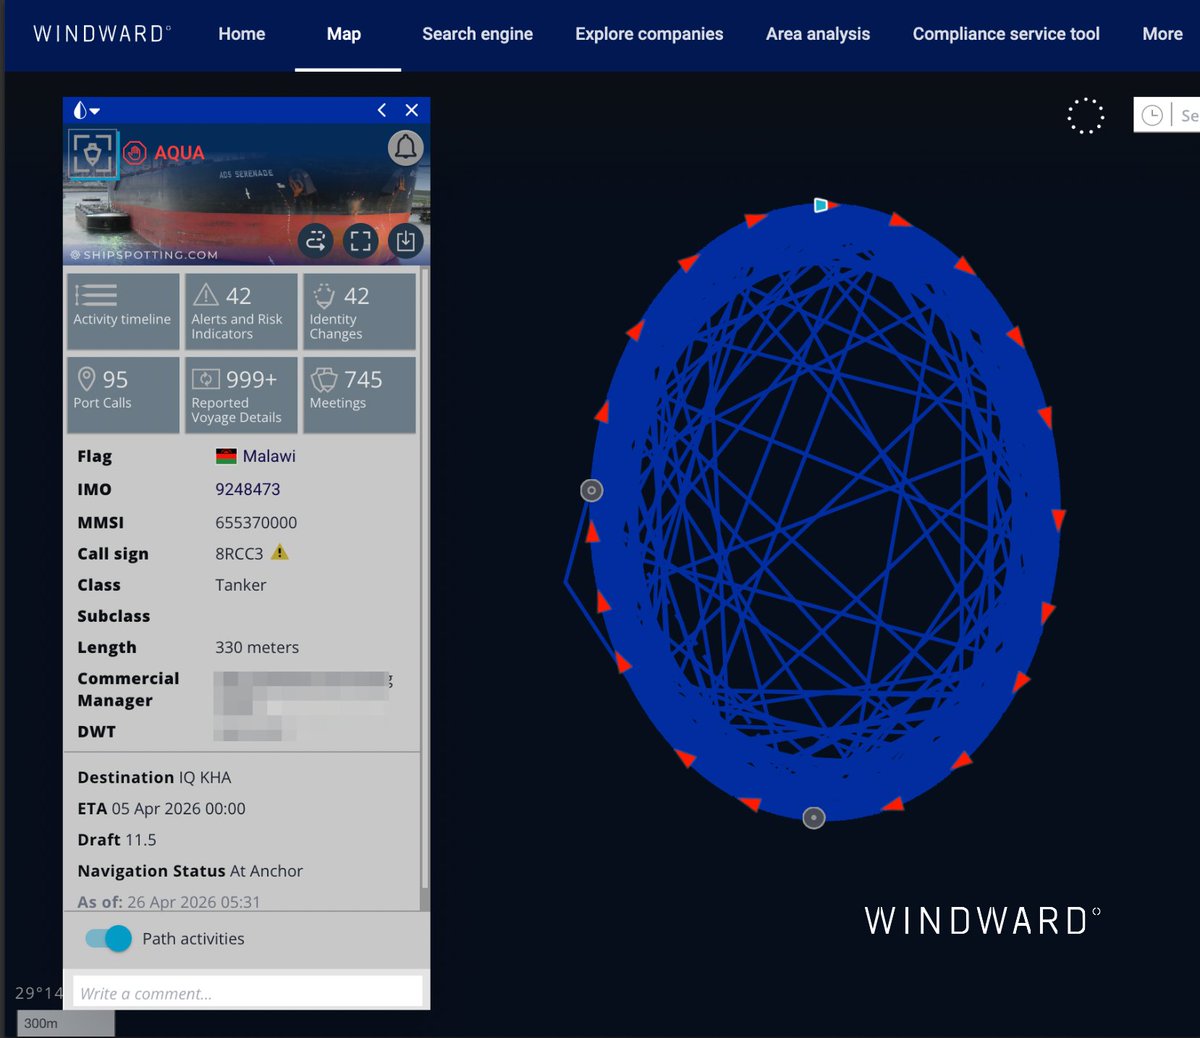1200x1038 pixels.
Task: Click the Malawi flag icon
Action: [x=226, y=456]
